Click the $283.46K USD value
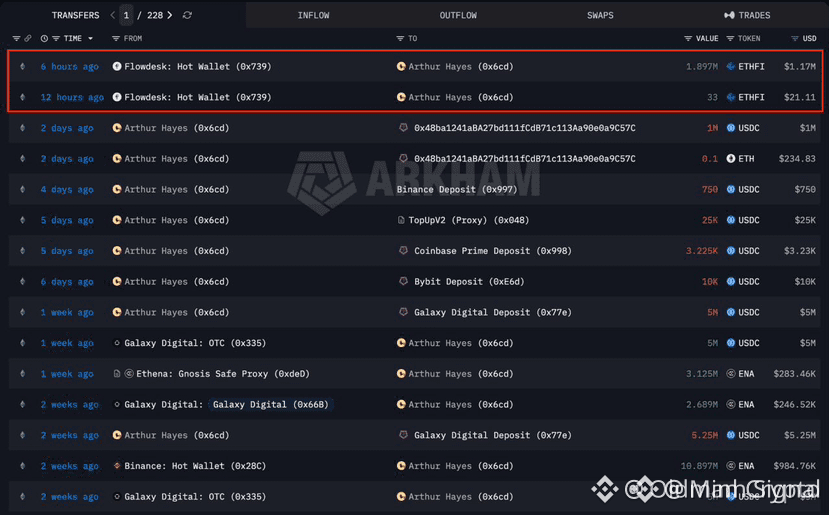This screenshot has height=515, width=829. pos(795,374)
